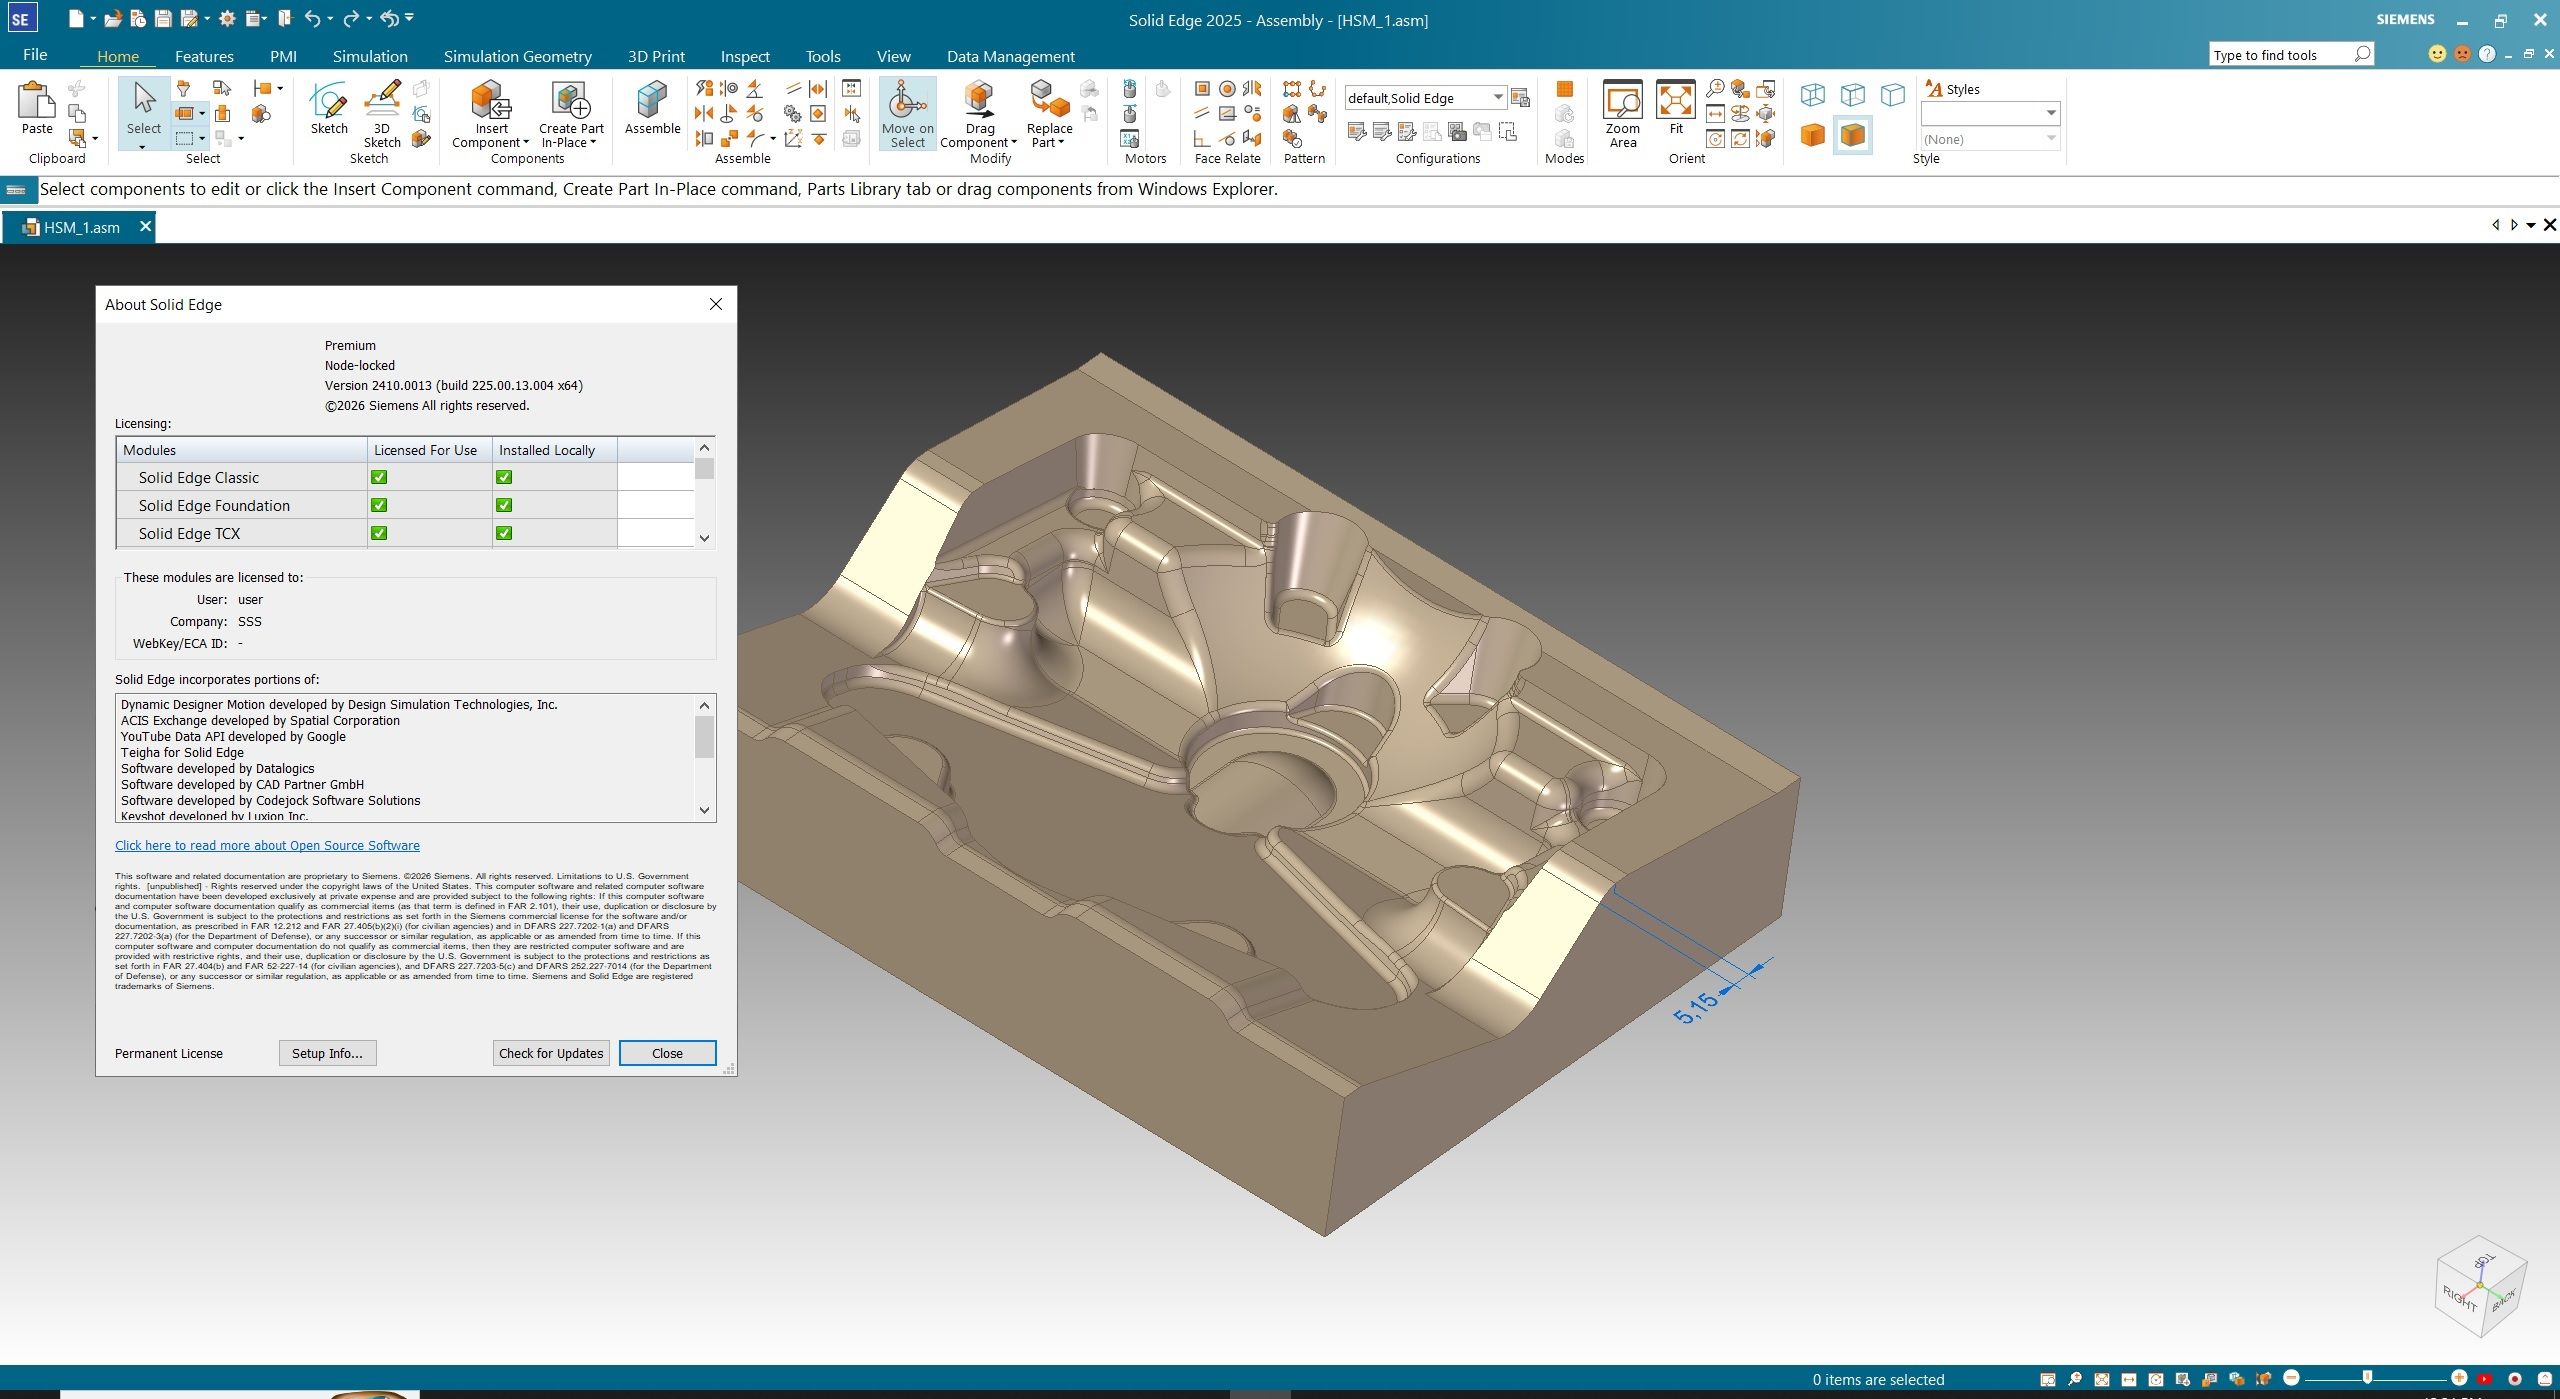2560x1399 pixels.
Task: Open the Styles combo box dropdown
Action: coord(2050,113)
